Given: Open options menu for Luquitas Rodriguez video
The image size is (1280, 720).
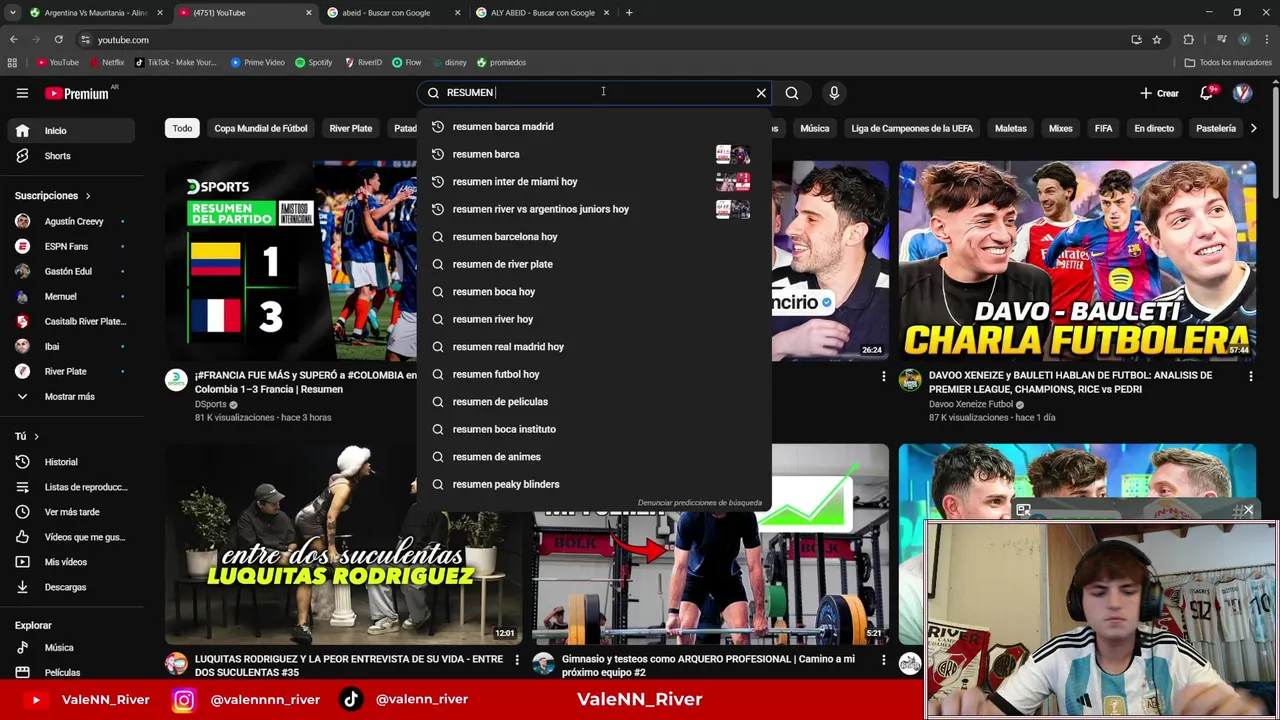Looking at the screenshot, I should [517, 660].
